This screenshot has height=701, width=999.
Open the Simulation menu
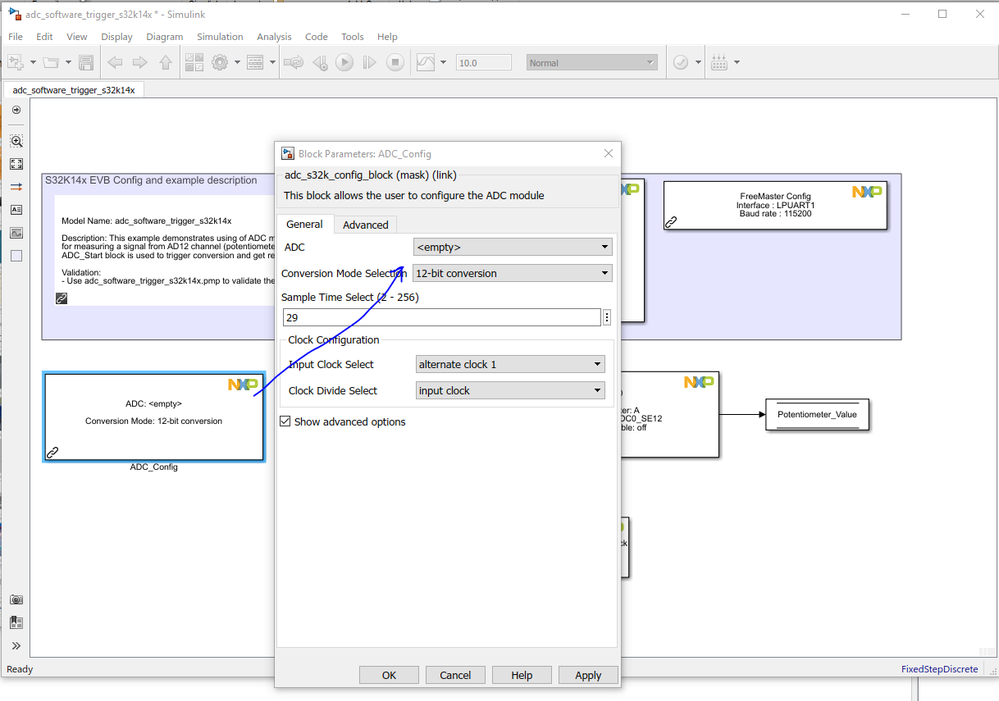pos(220,36)
